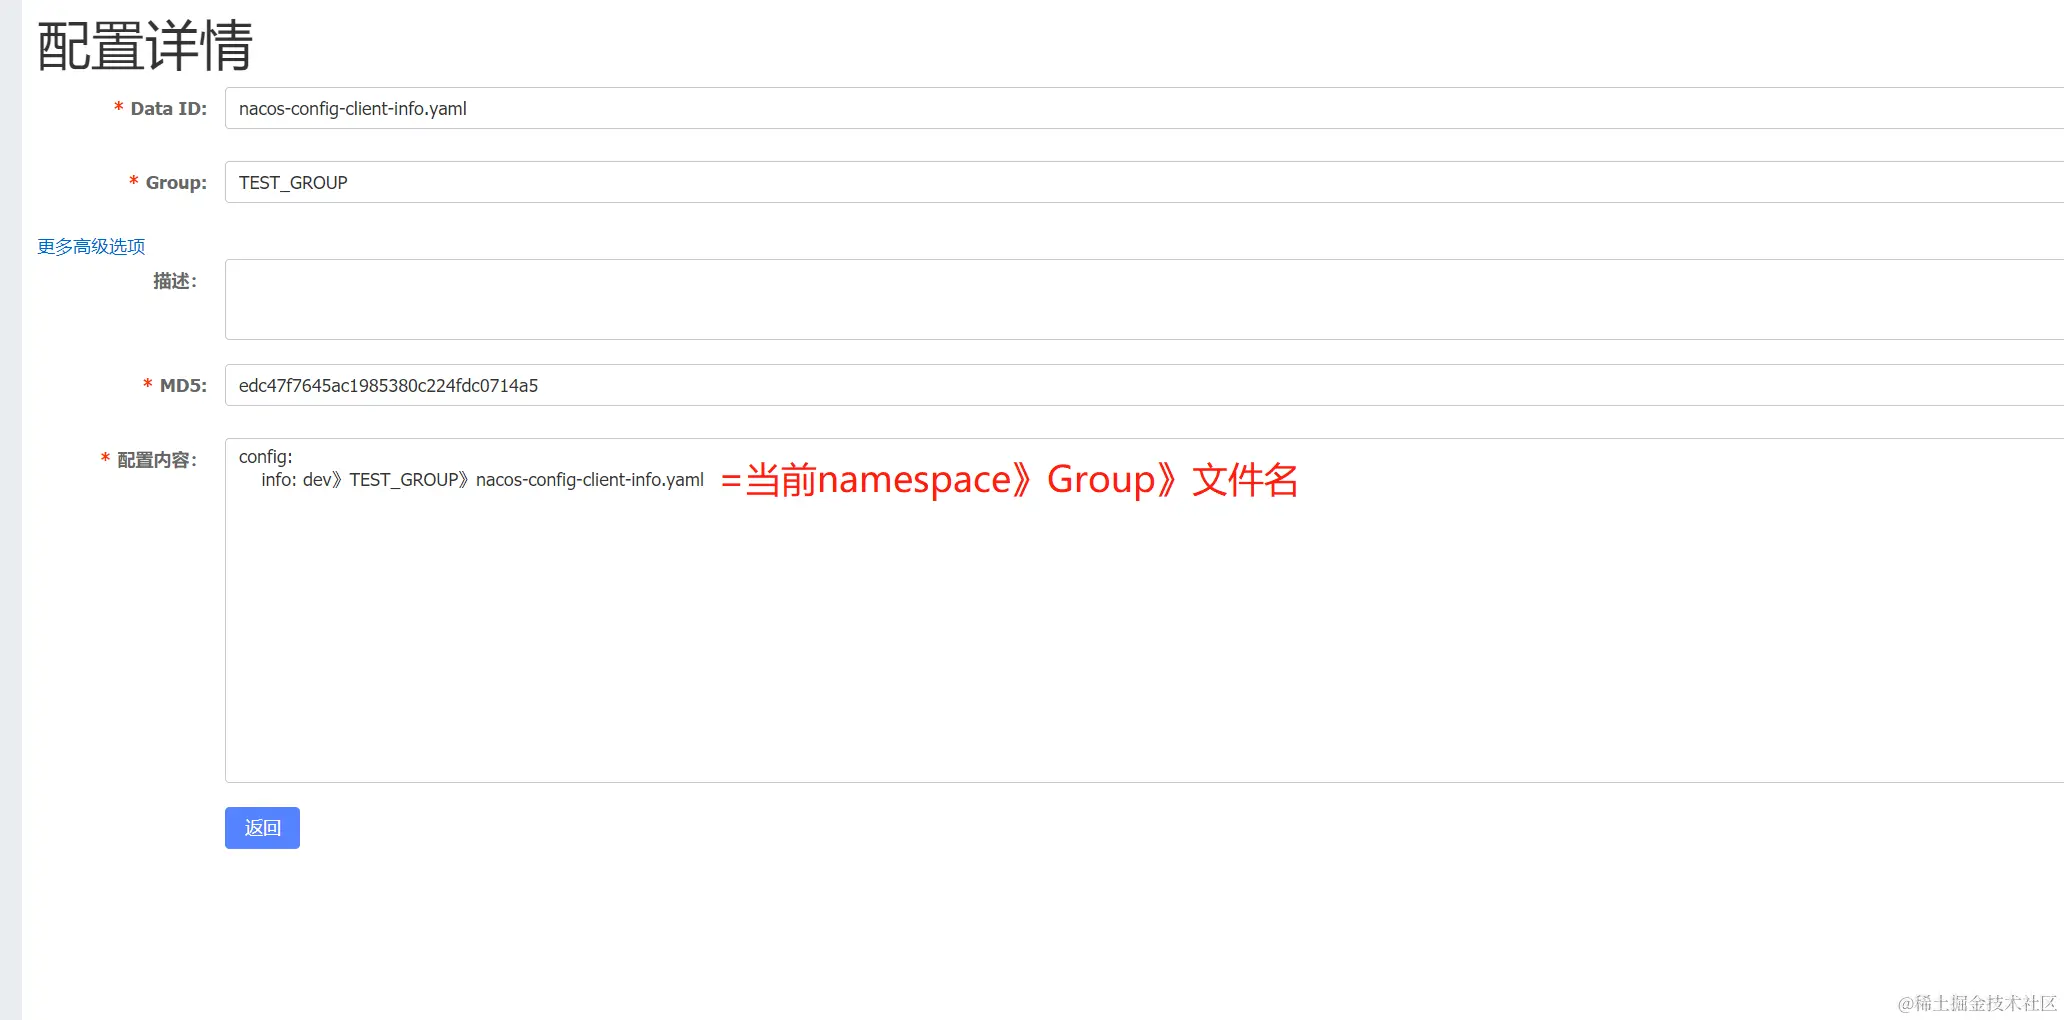Click the Data ID input field
Viewport: 2064px width, 1020px height.
(1144, 108)
